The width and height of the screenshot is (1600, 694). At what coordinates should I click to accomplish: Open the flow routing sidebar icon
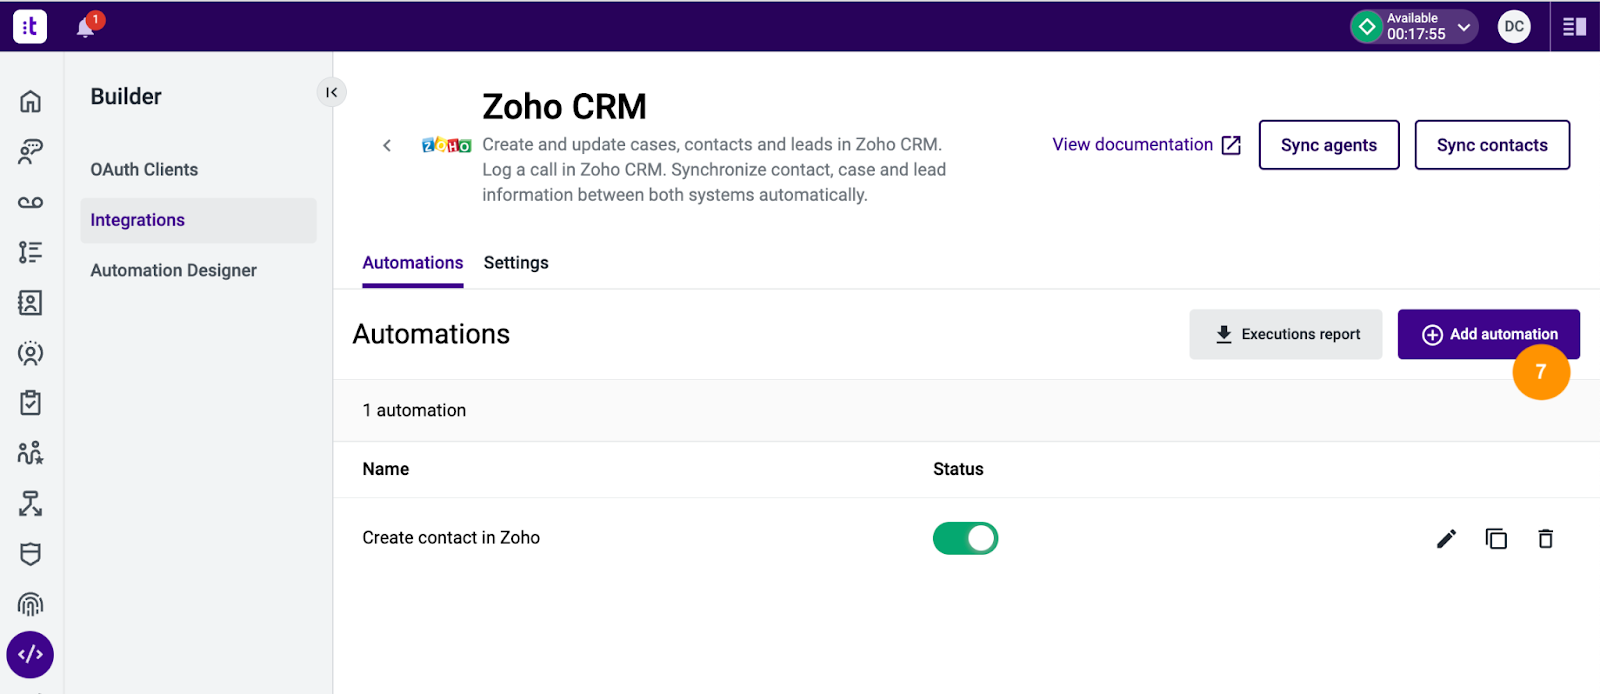point(31,504)
